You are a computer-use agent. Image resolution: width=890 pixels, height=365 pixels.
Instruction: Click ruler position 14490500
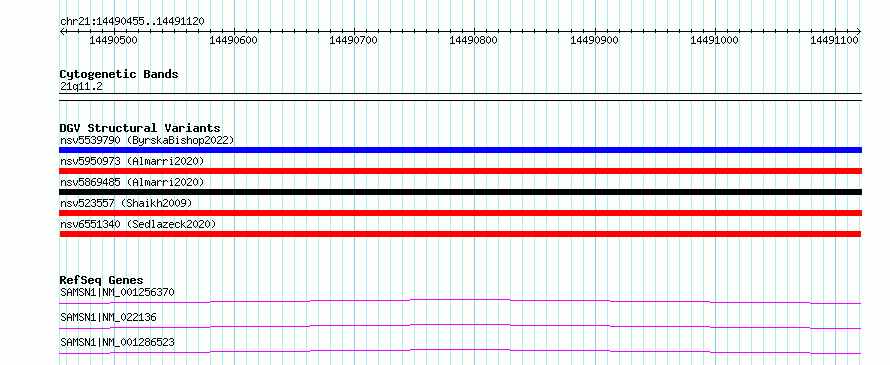coord(115,40)
